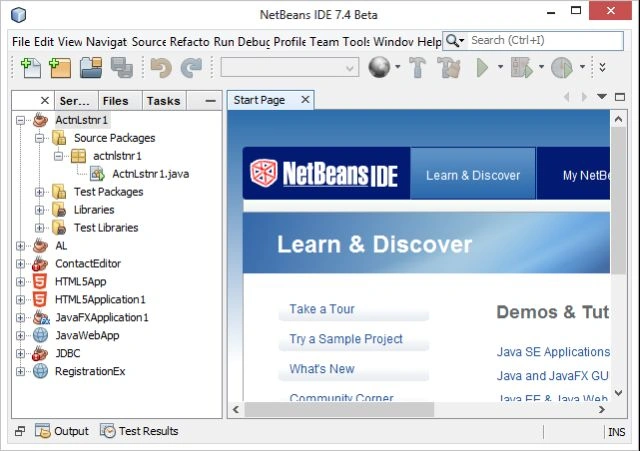Open the Java and JavaFX GUI link
The image size is (640, 451).
point(553,375)
